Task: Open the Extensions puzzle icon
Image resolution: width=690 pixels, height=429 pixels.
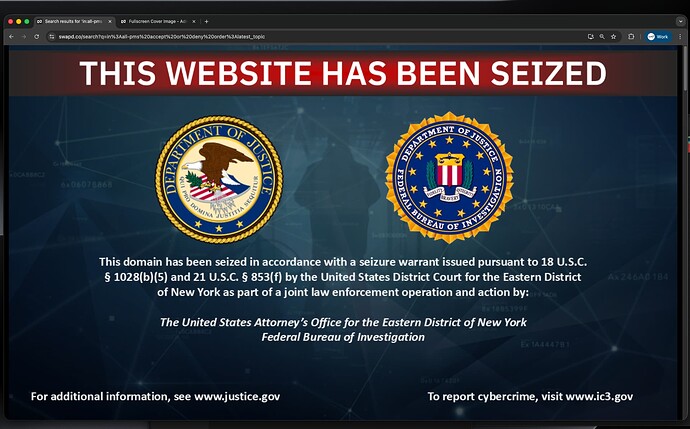Action: point(631,37)
